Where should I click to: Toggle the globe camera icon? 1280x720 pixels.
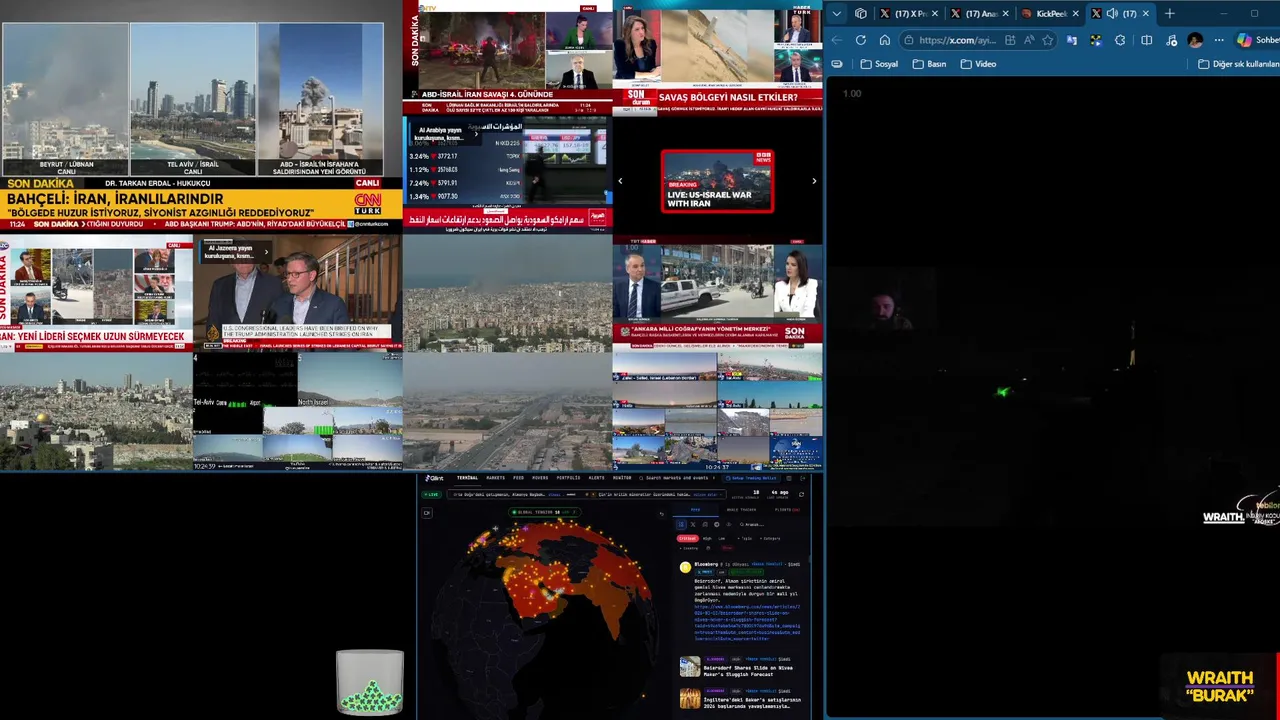427,513
